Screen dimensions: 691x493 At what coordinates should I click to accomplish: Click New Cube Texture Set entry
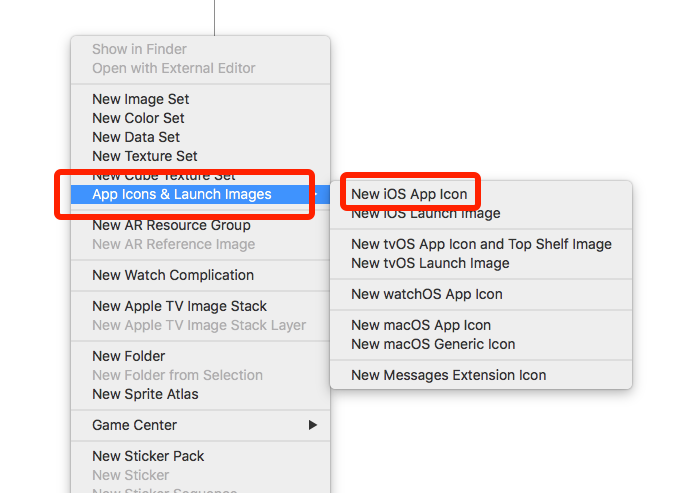201,176
